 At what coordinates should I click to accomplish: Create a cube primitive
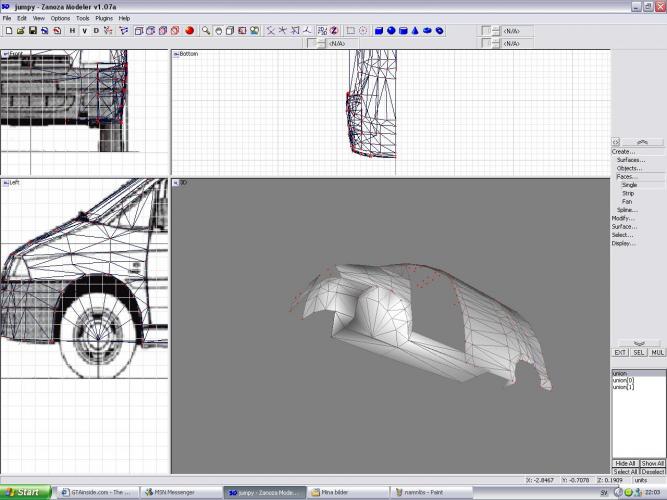[379, 31]
